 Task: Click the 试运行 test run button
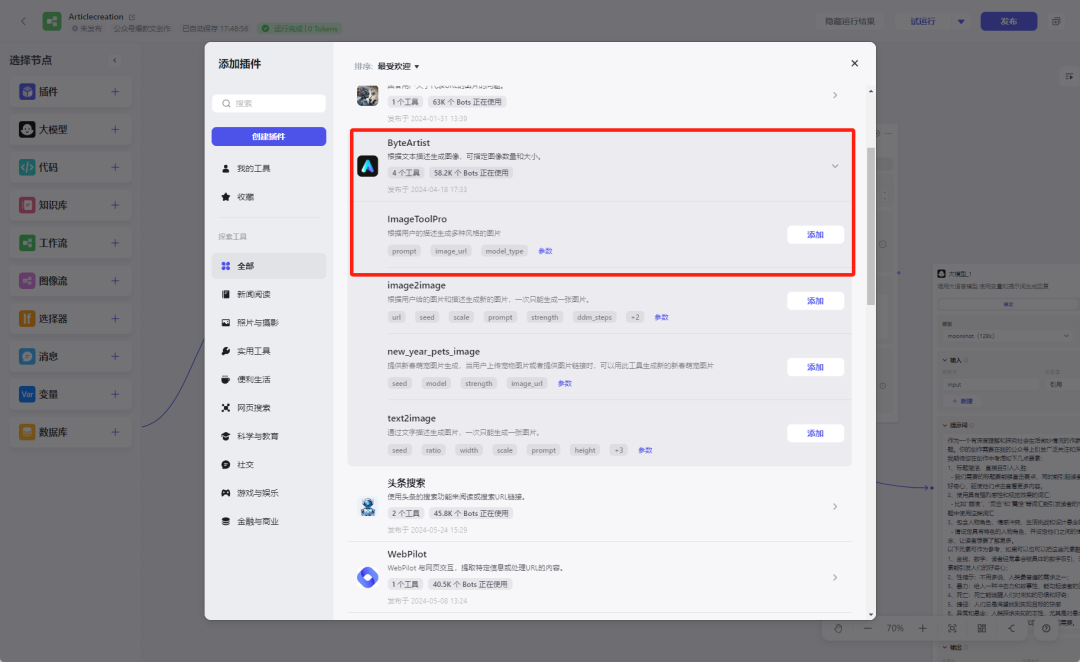923,21
